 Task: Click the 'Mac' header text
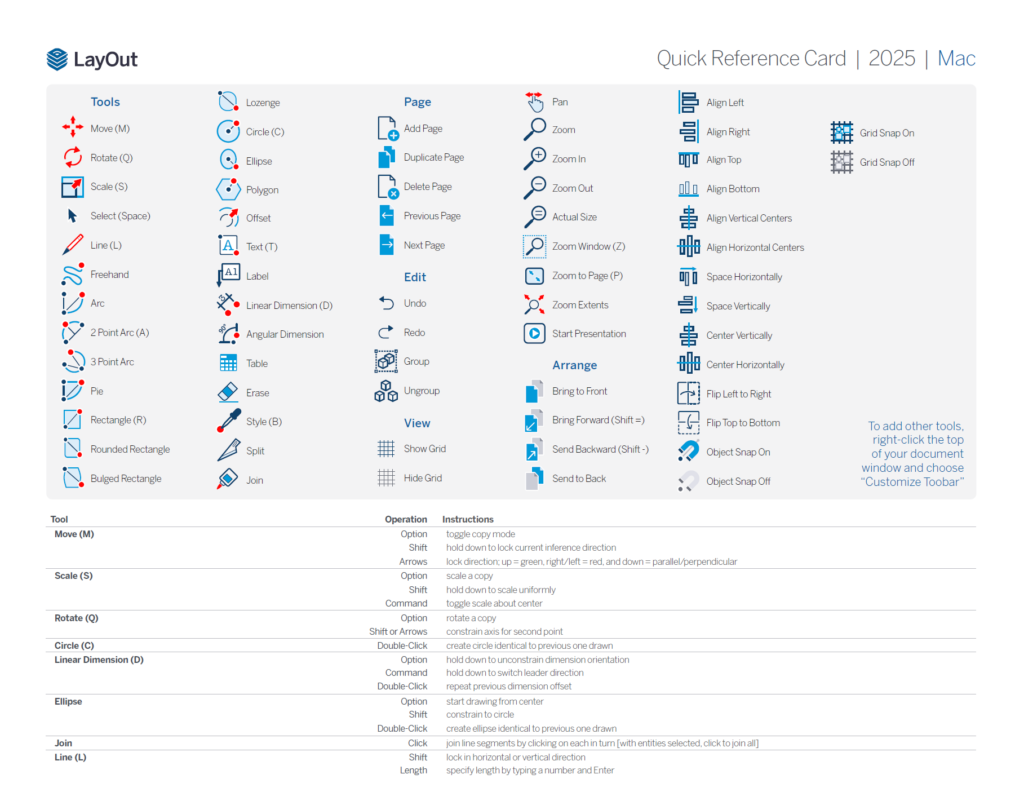(956, 59)
